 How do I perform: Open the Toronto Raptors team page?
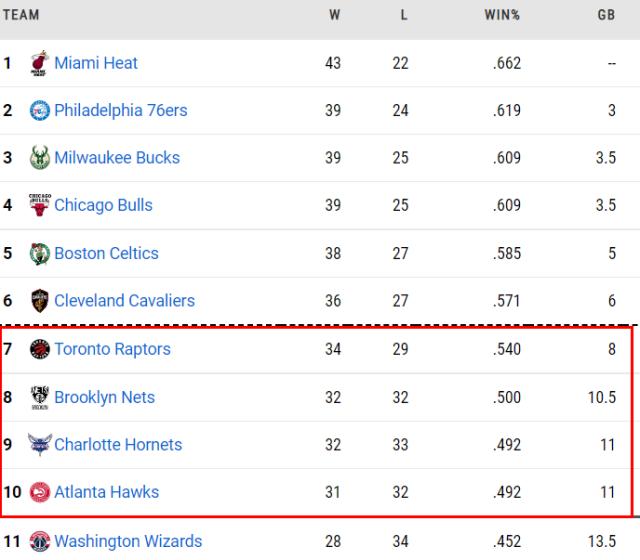[x=112, y=349]
